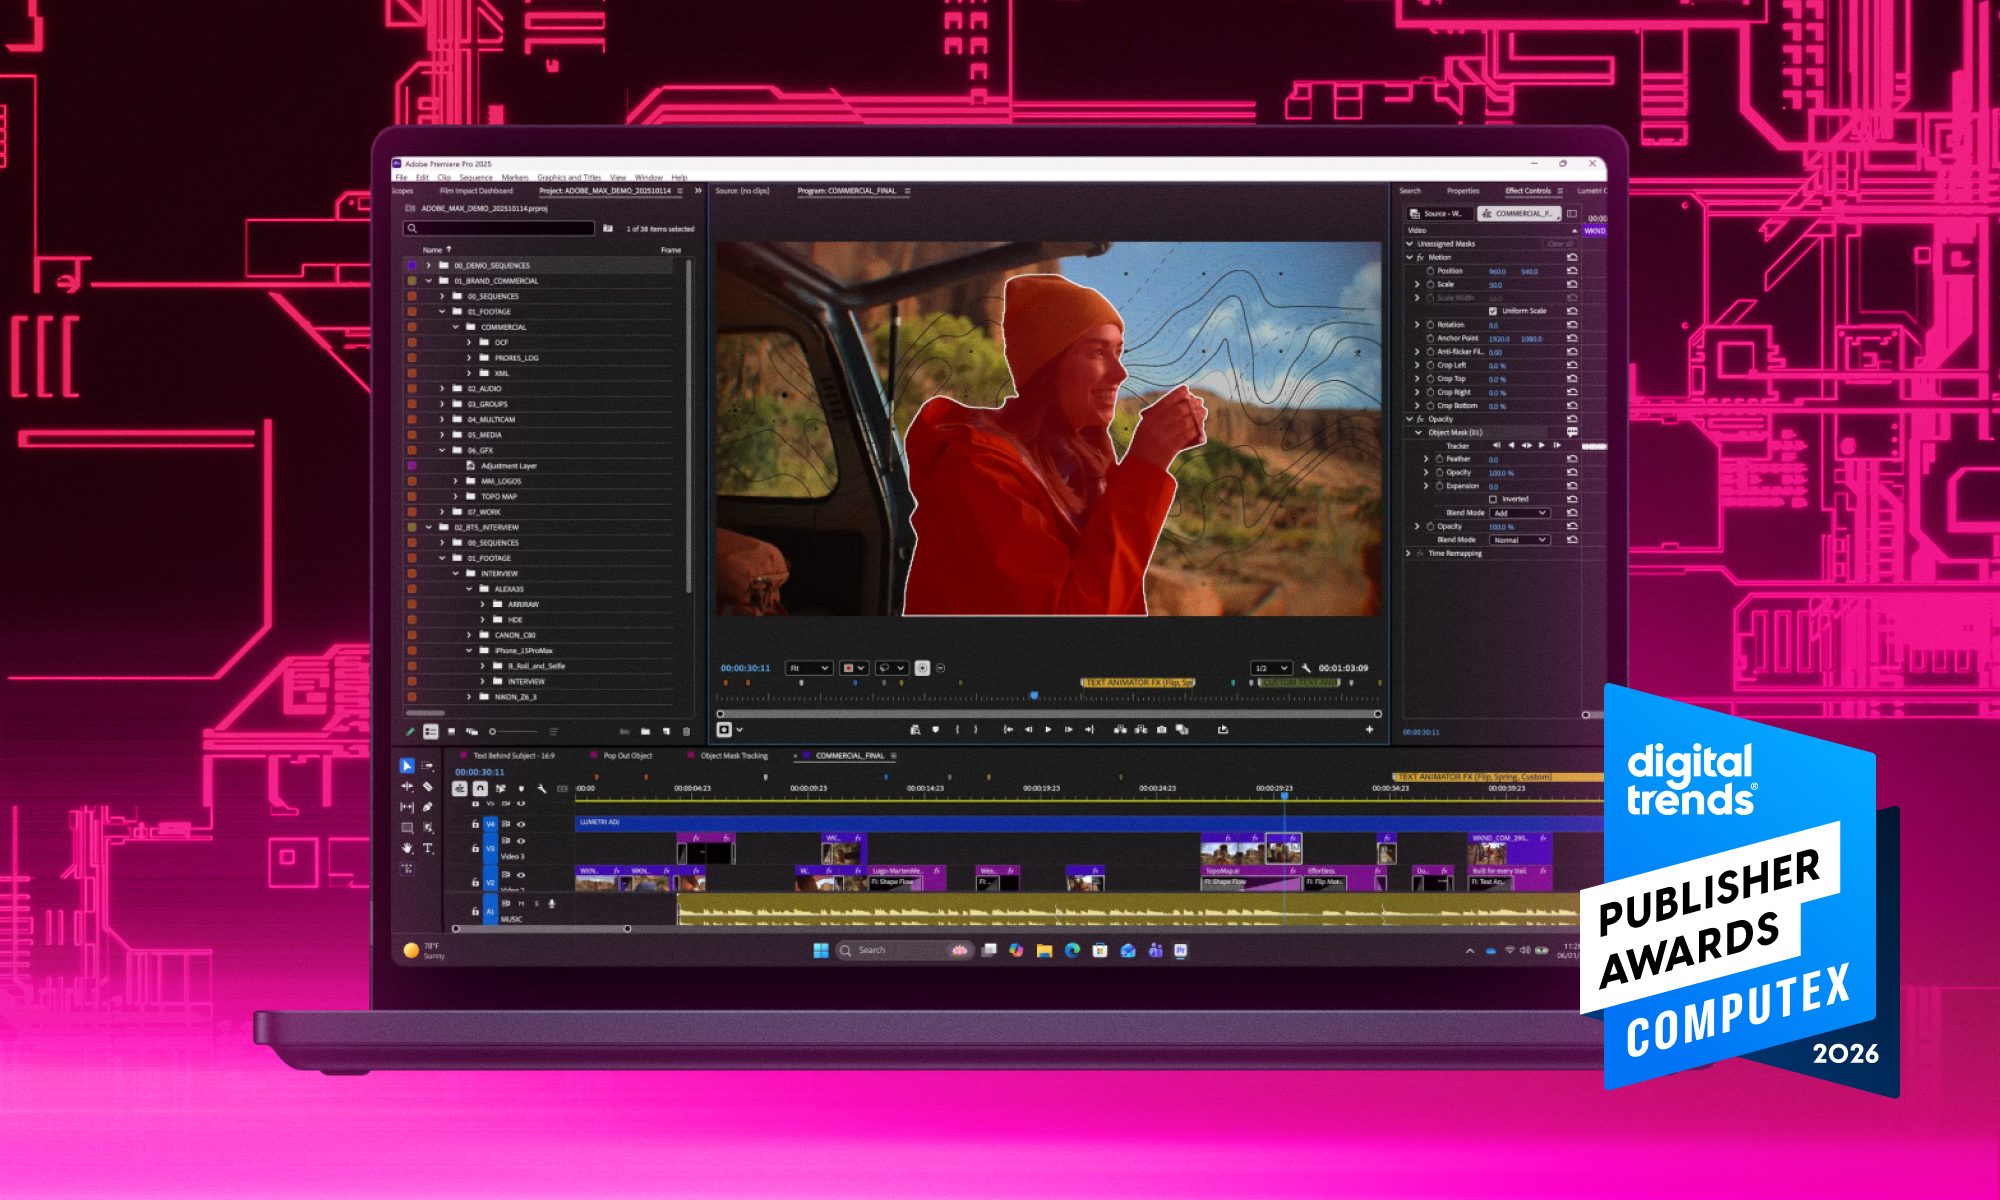Click Mark Out bracket icon
The height and width of the screenshot is (1200, 2000).
click(x=976, y=730)
